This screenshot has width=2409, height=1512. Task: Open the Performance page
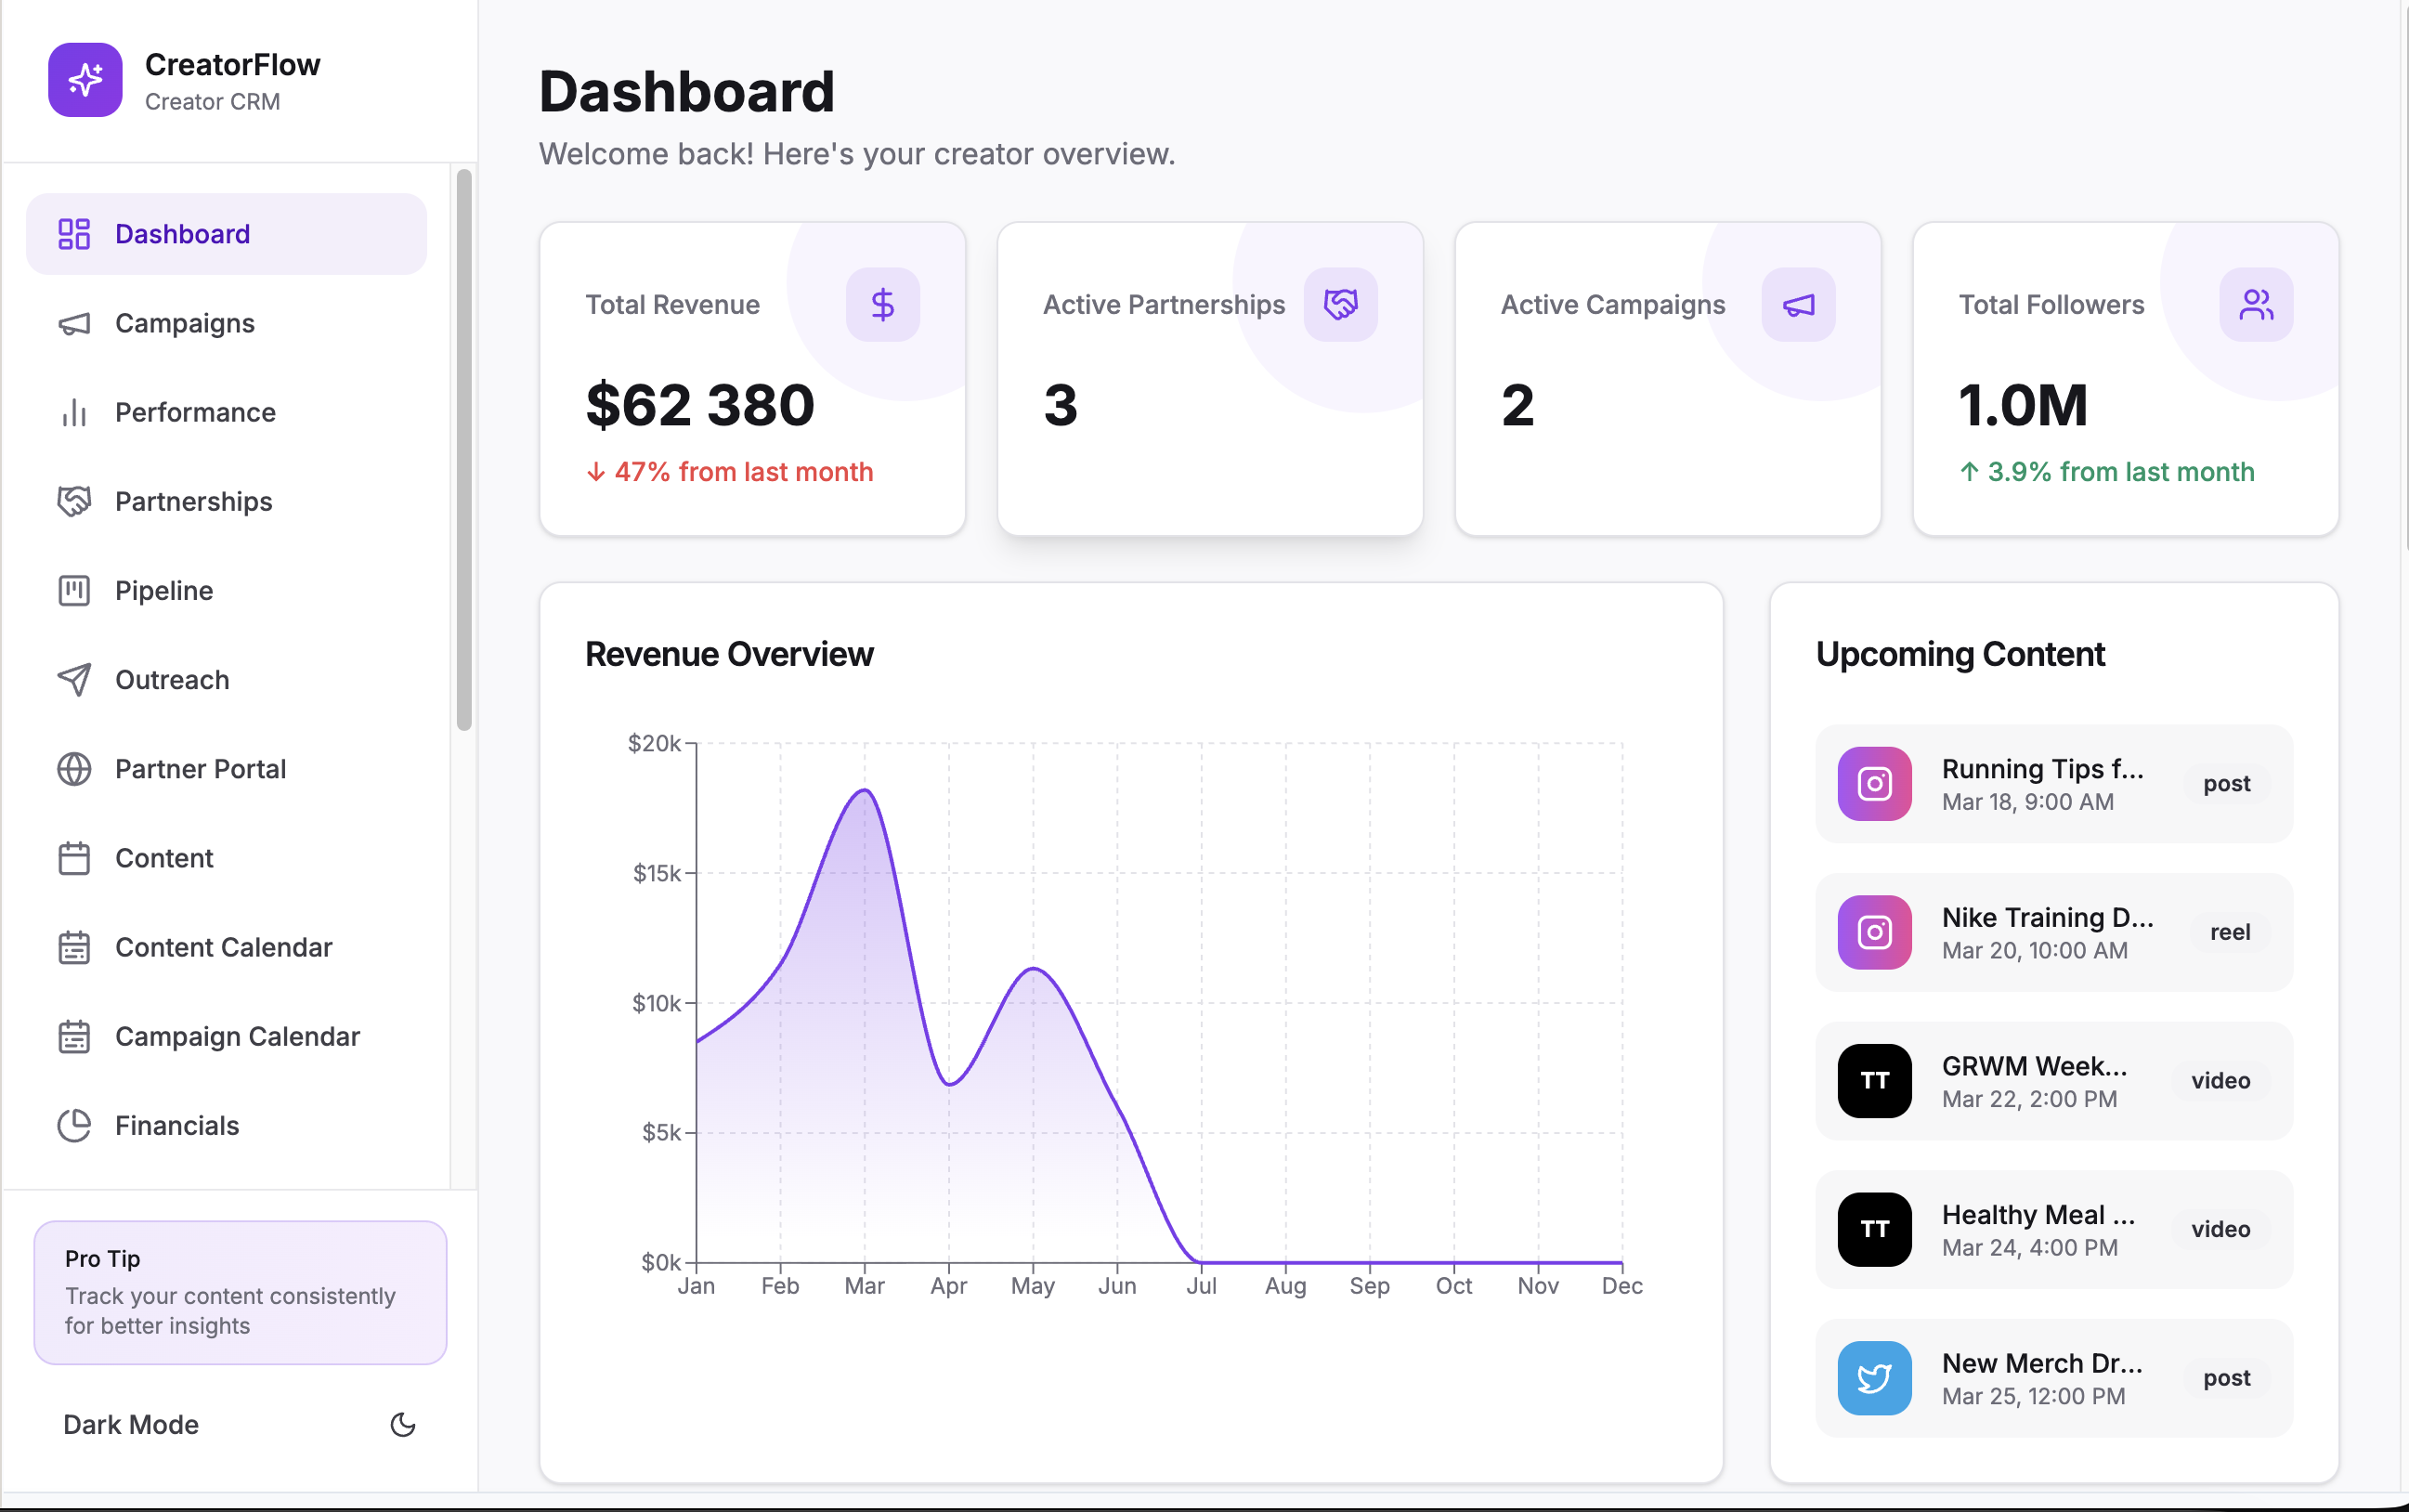pos(226,412)
